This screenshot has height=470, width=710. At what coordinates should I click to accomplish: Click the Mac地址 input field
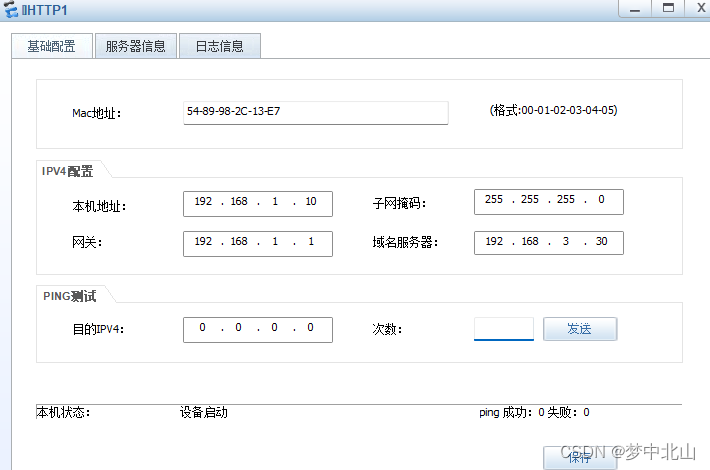click(316, 112)
